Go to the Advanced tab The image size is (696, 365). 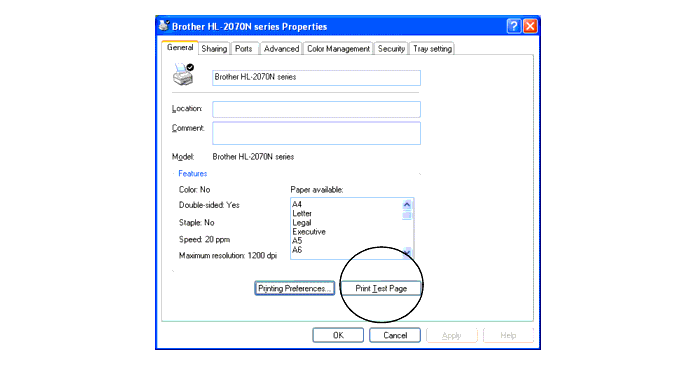(281, 49)
